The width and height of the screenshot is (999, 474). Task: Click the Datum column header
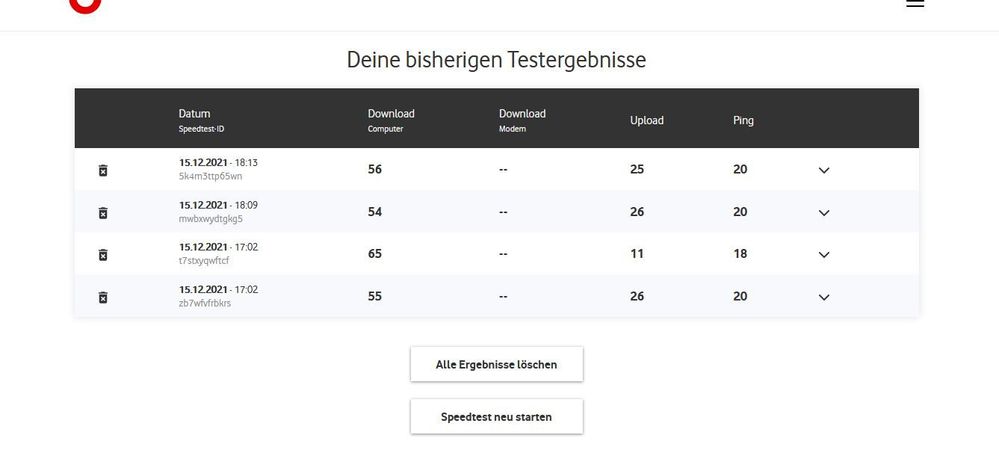(x=195, y=114)
